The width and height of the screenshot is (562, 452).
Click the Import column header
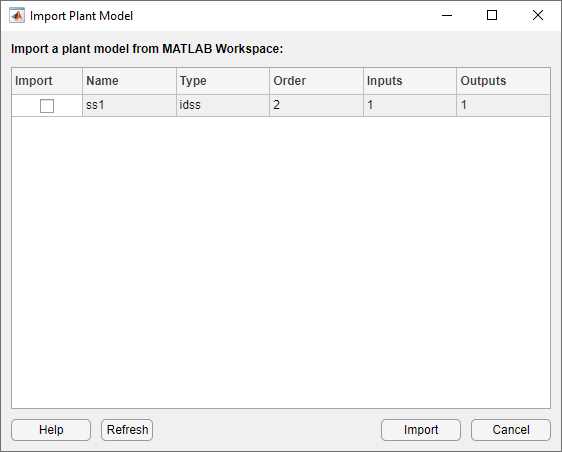[47, 81]
